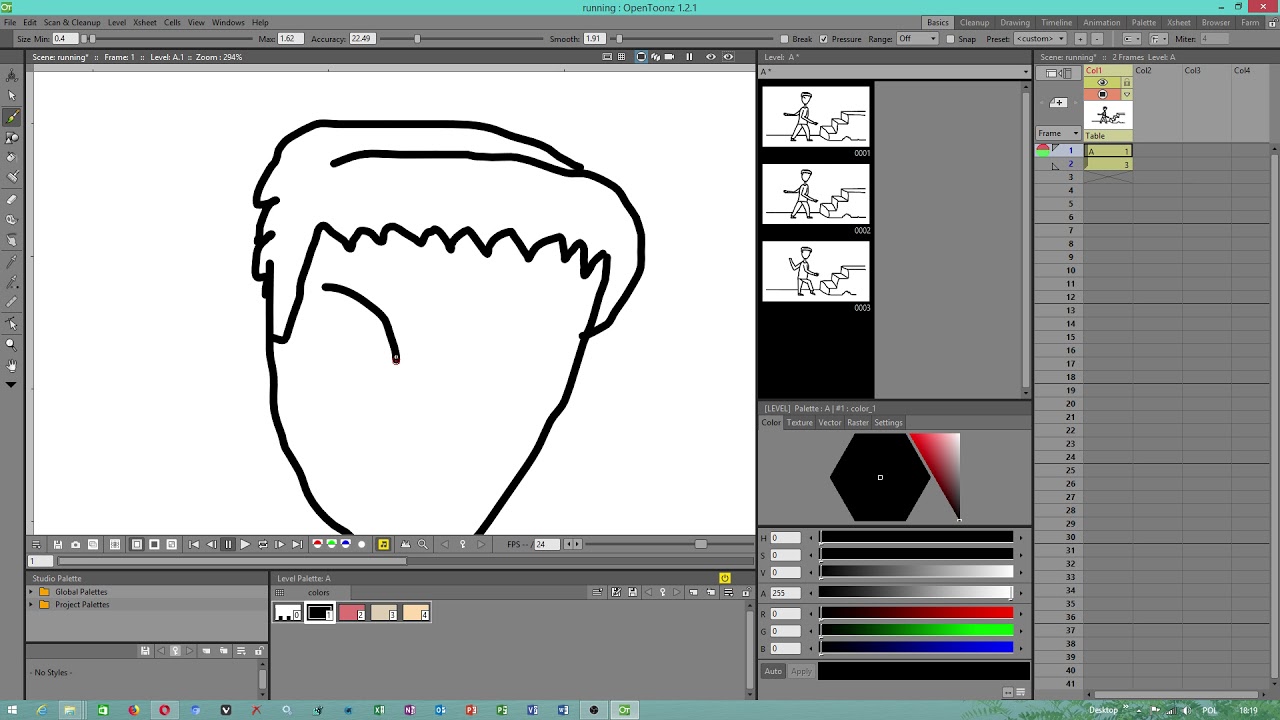Jump to the first frame
The image size is (1280, 720).
point(194,544)
